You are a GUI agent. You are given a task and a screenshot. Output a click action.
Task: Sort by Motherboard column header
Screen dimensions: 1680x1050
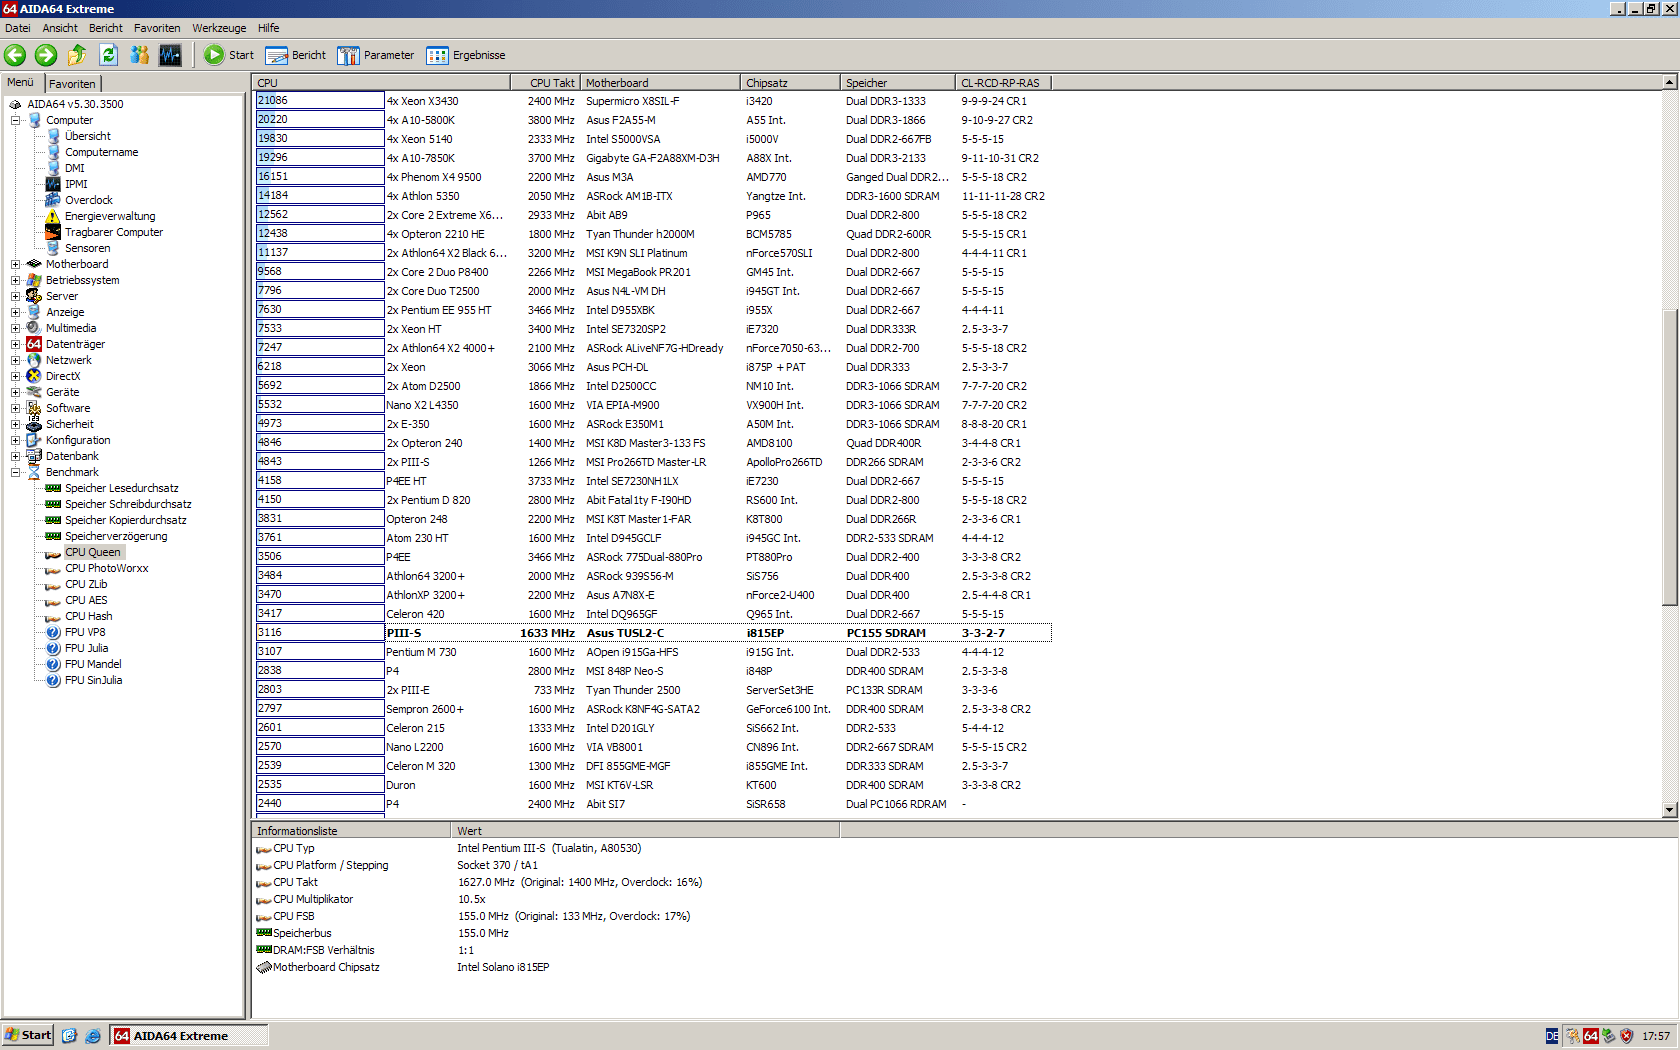[661, 83]
